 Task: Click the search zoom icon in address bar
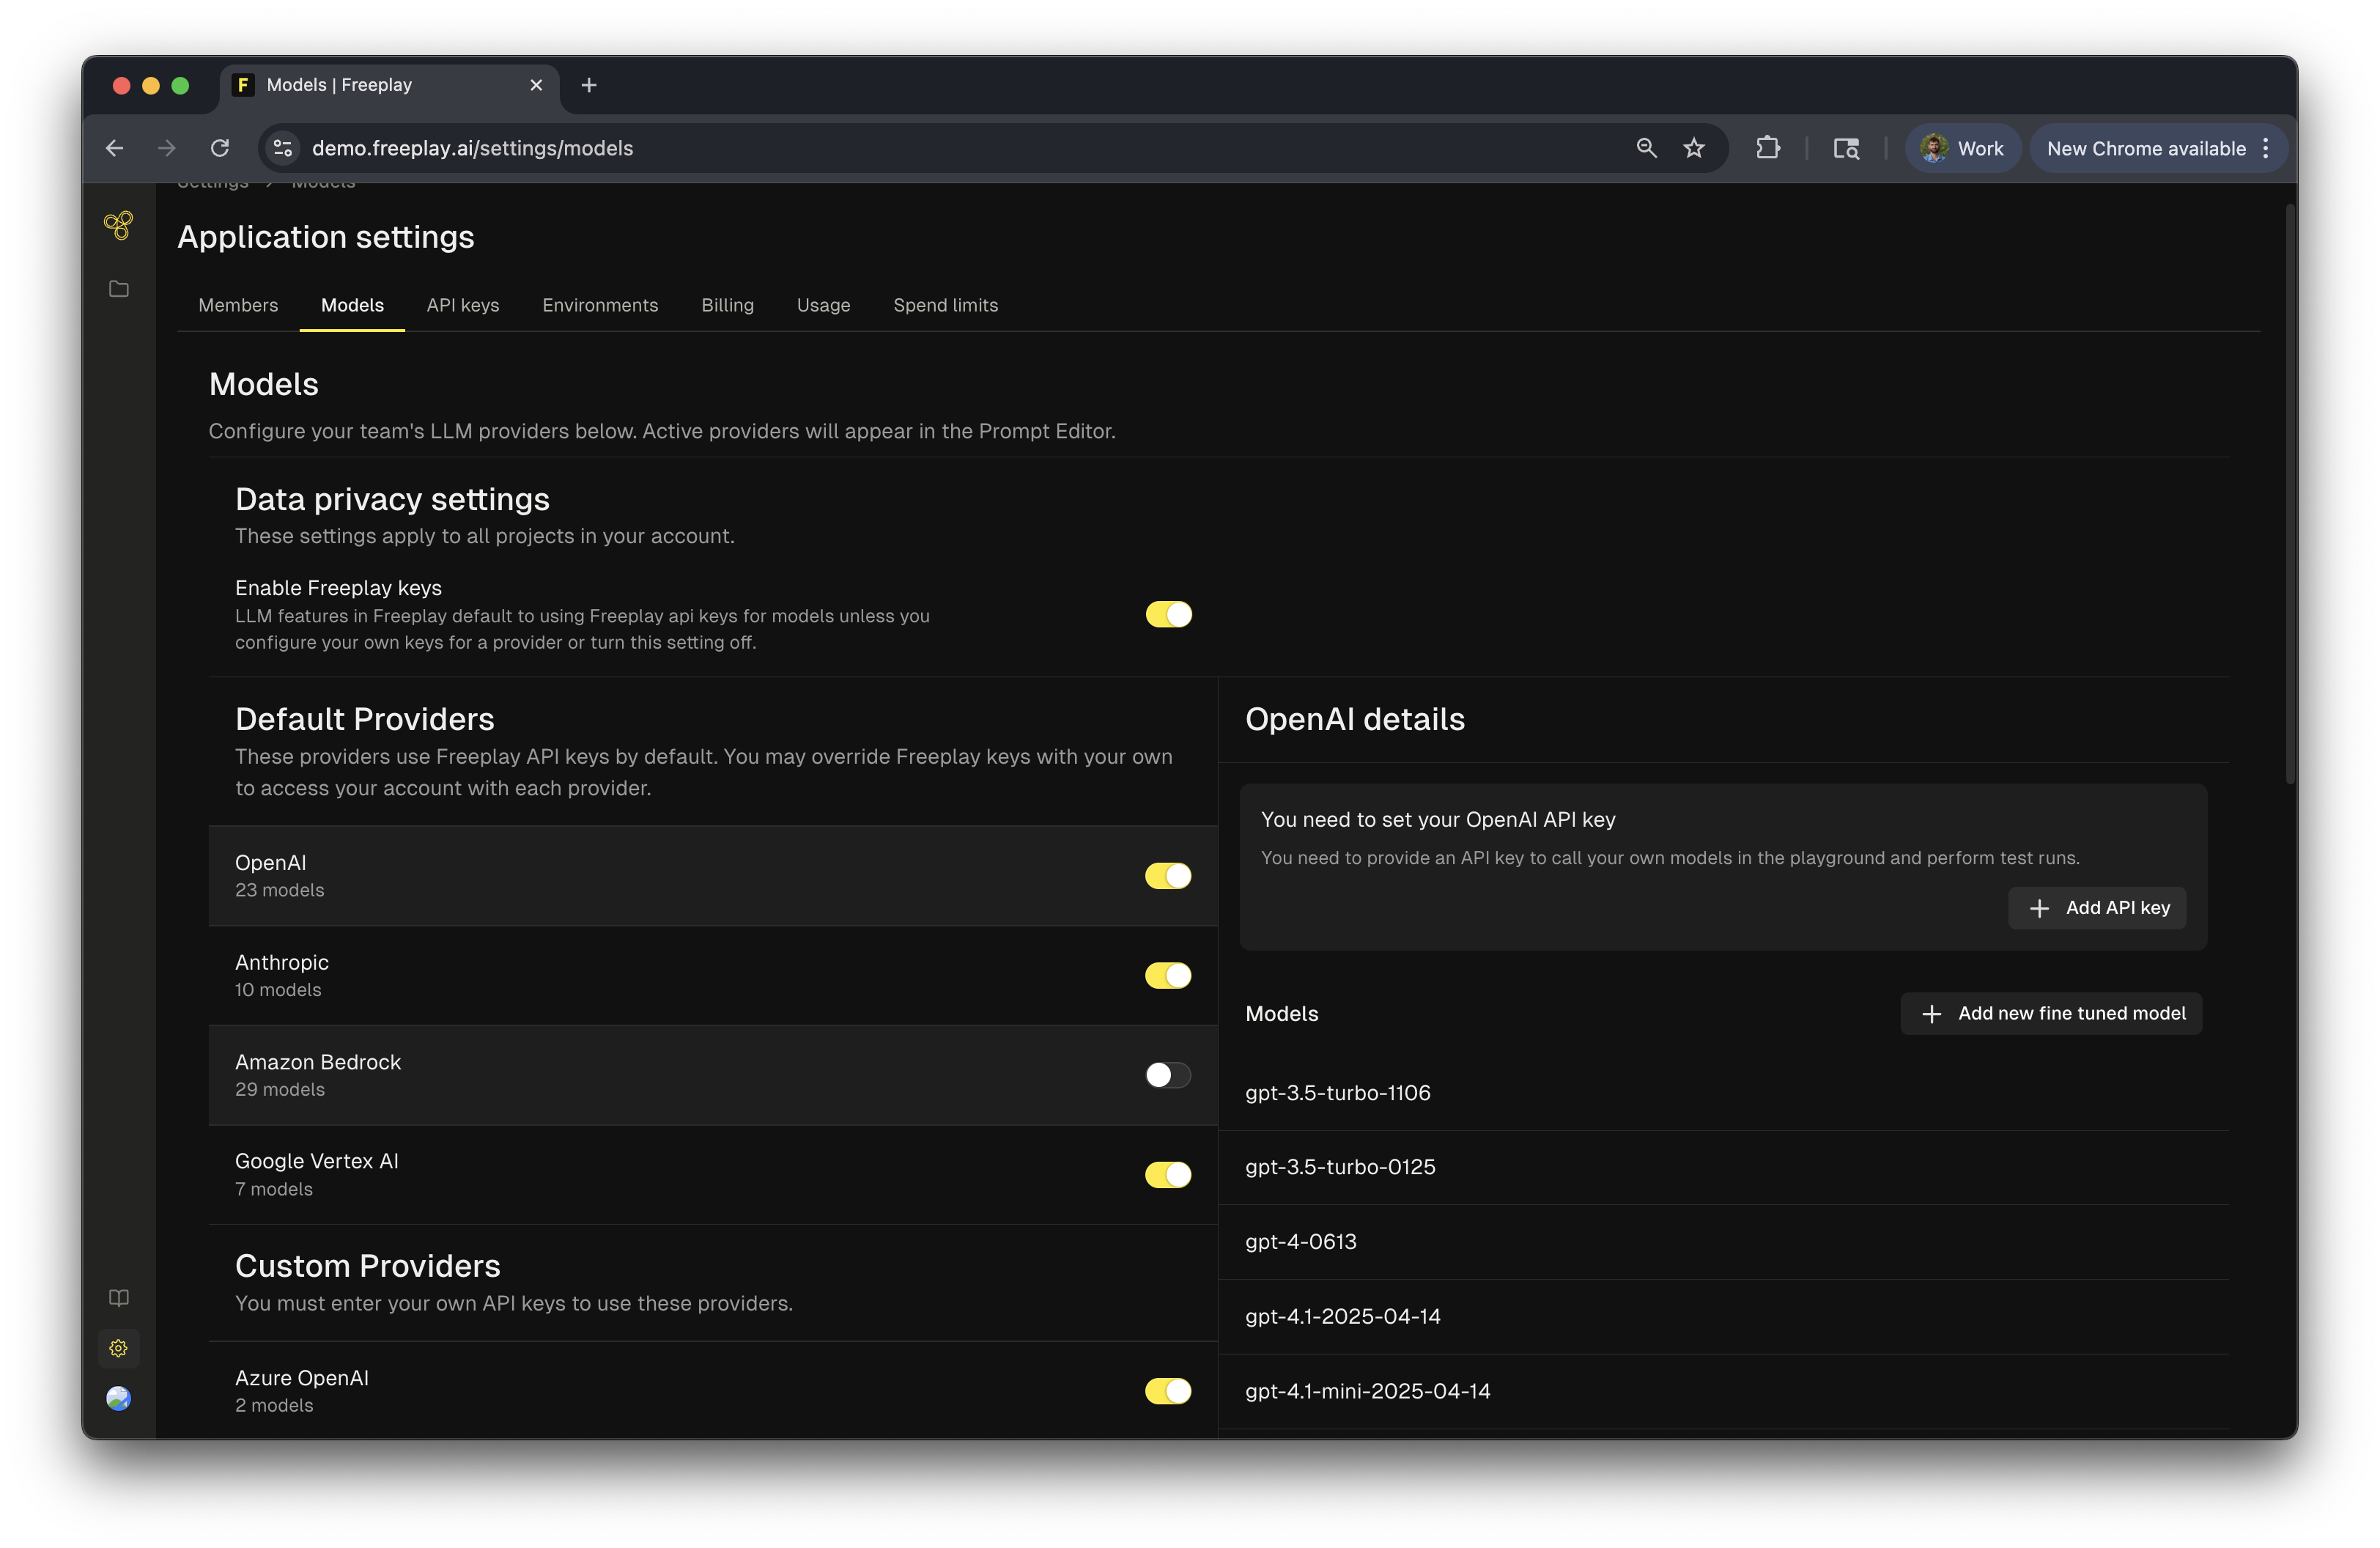[1646, 148]
